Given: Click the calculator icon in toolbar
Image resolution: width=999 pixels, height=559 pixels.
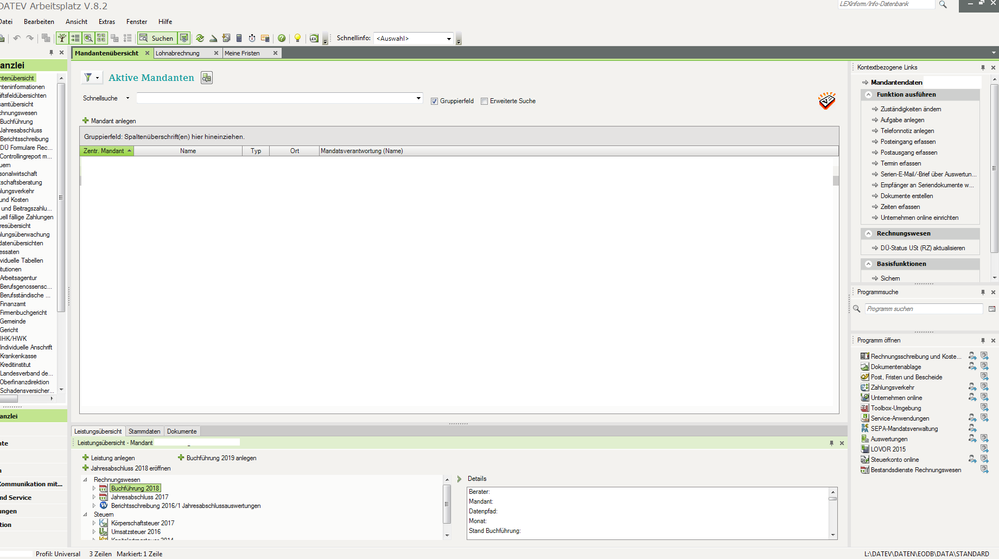Looking at the screenshot, I should tap(239, 38).
